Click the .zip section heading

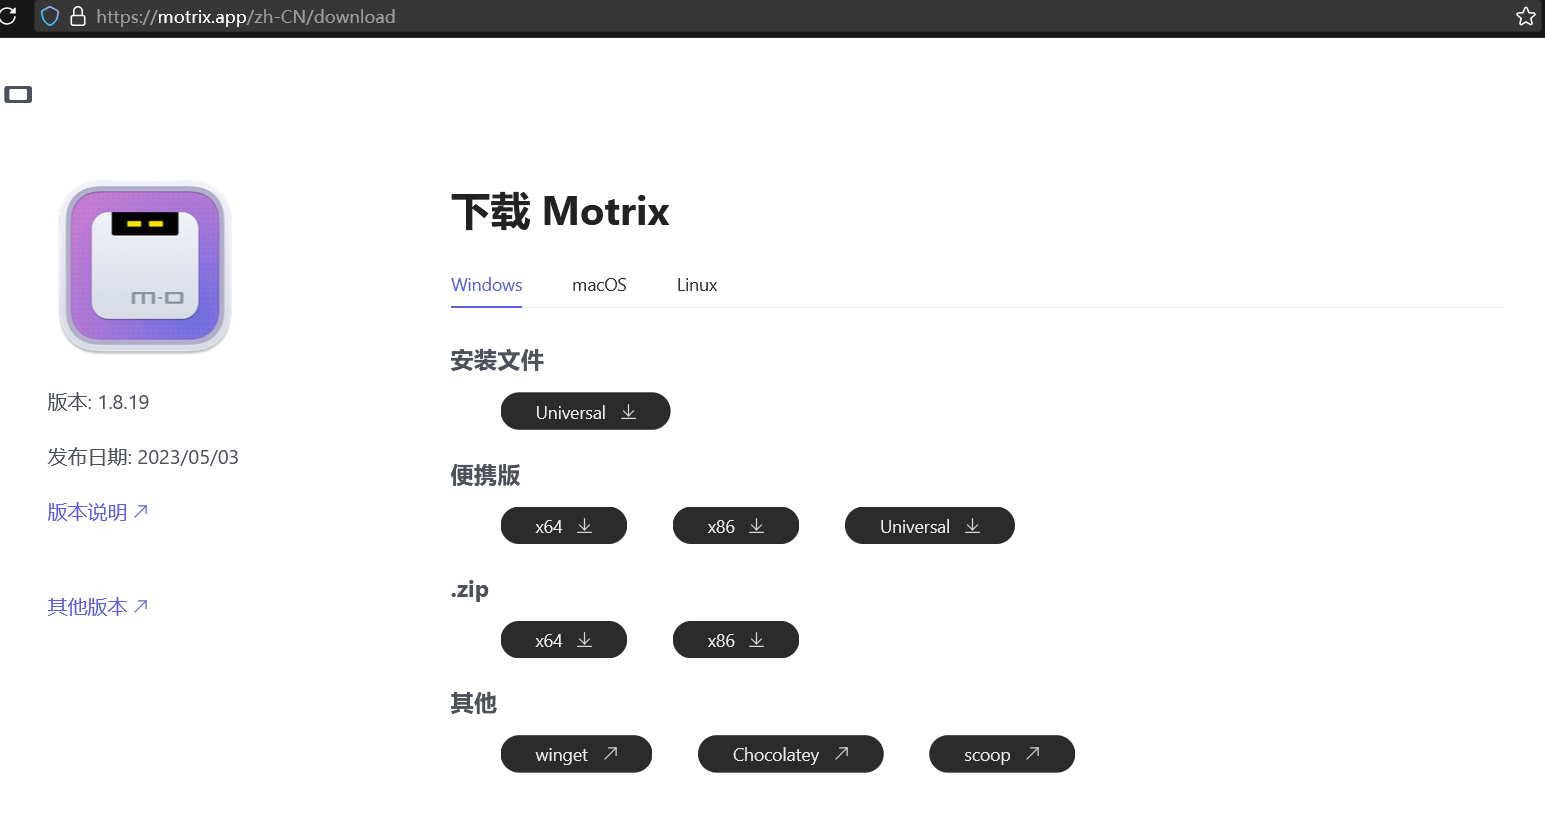pos(469,590)
